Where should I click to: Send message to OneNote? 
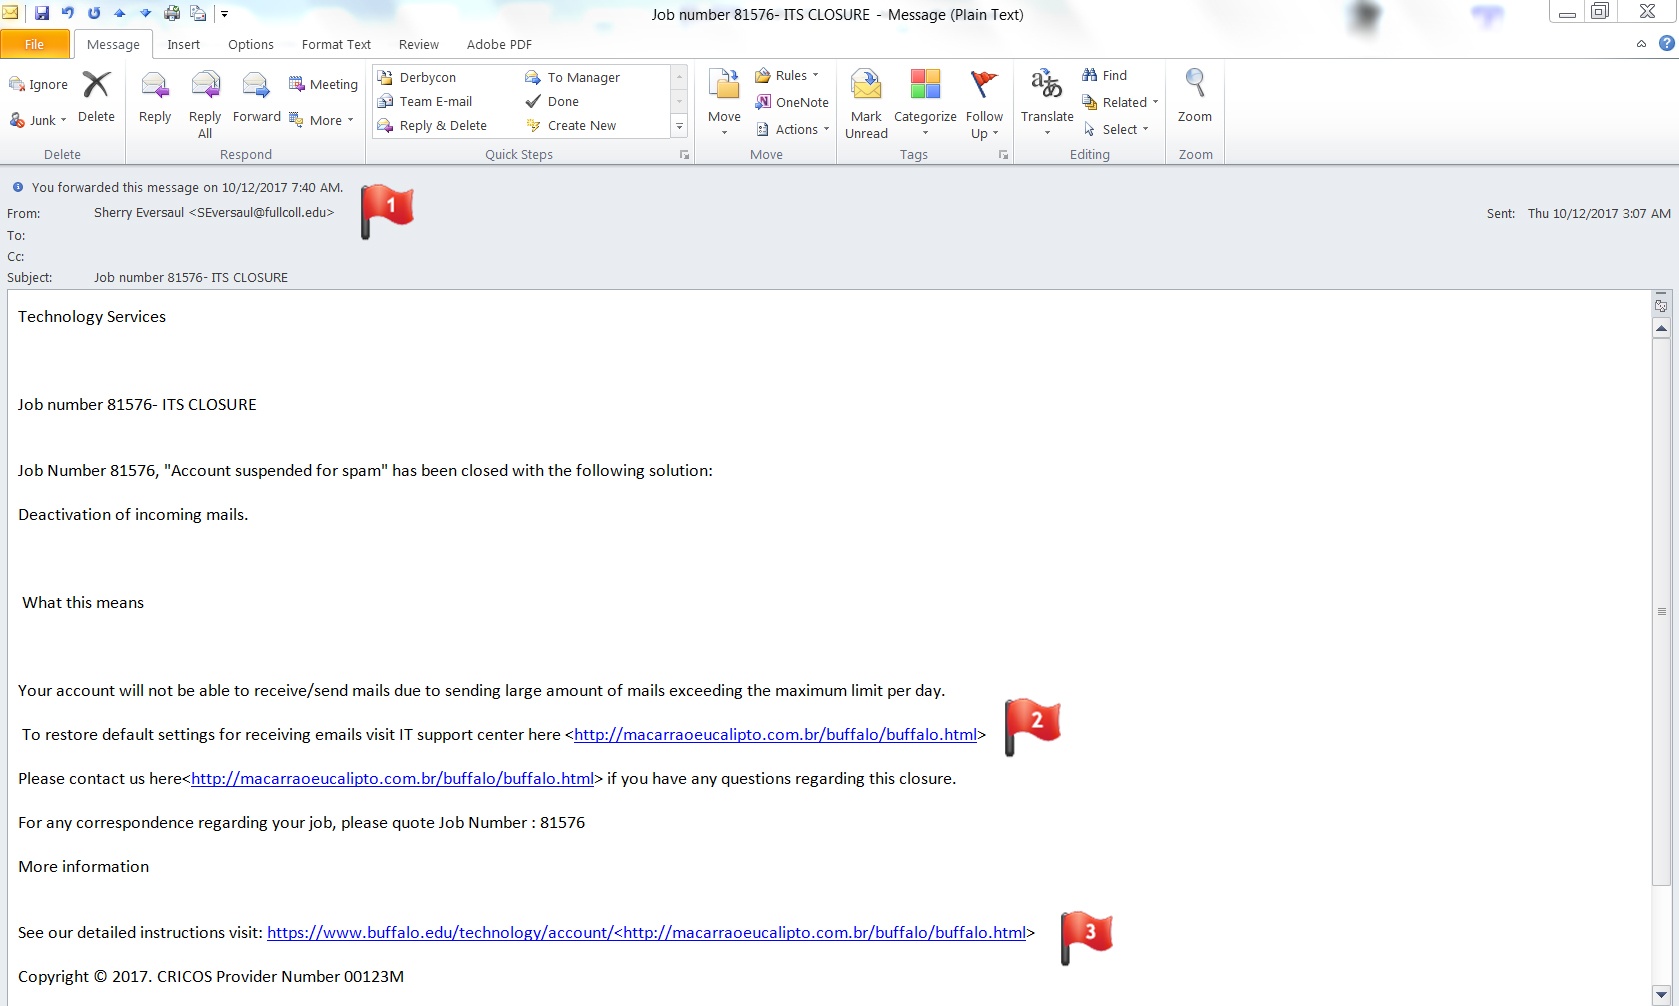pyautogui.click(x=792, y=102)
